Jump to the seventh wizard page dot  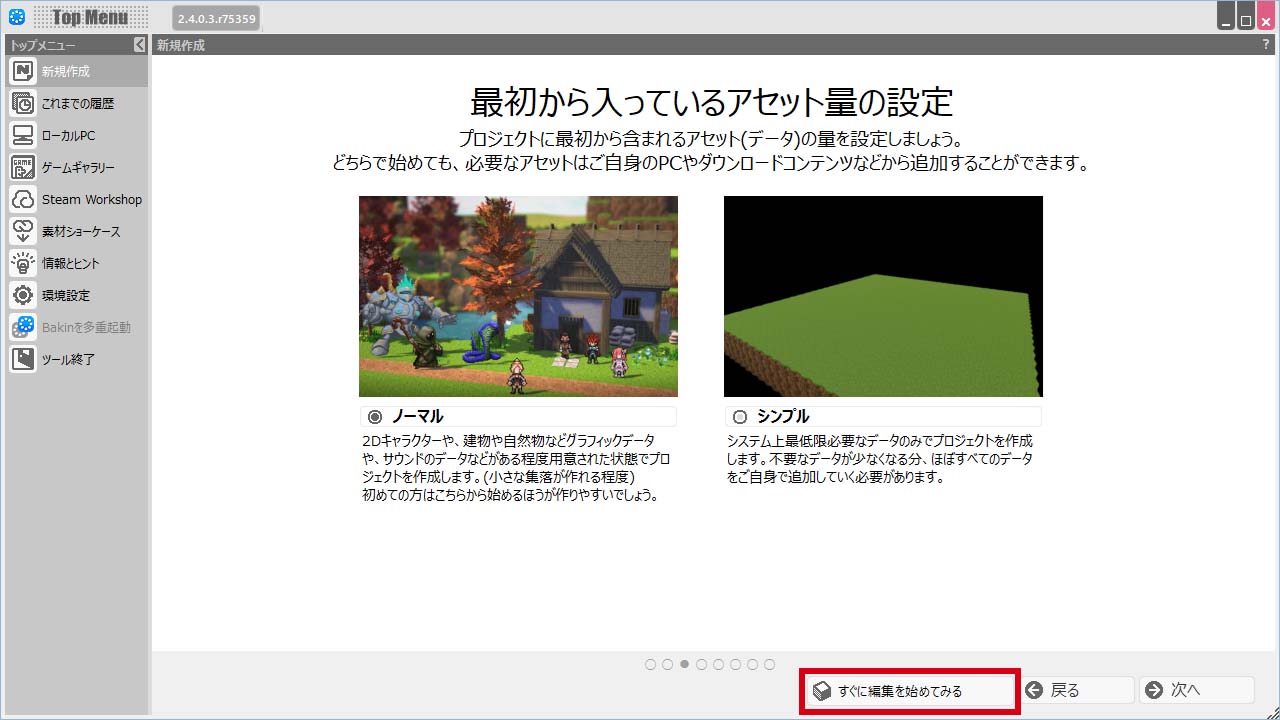pos(752,664)
